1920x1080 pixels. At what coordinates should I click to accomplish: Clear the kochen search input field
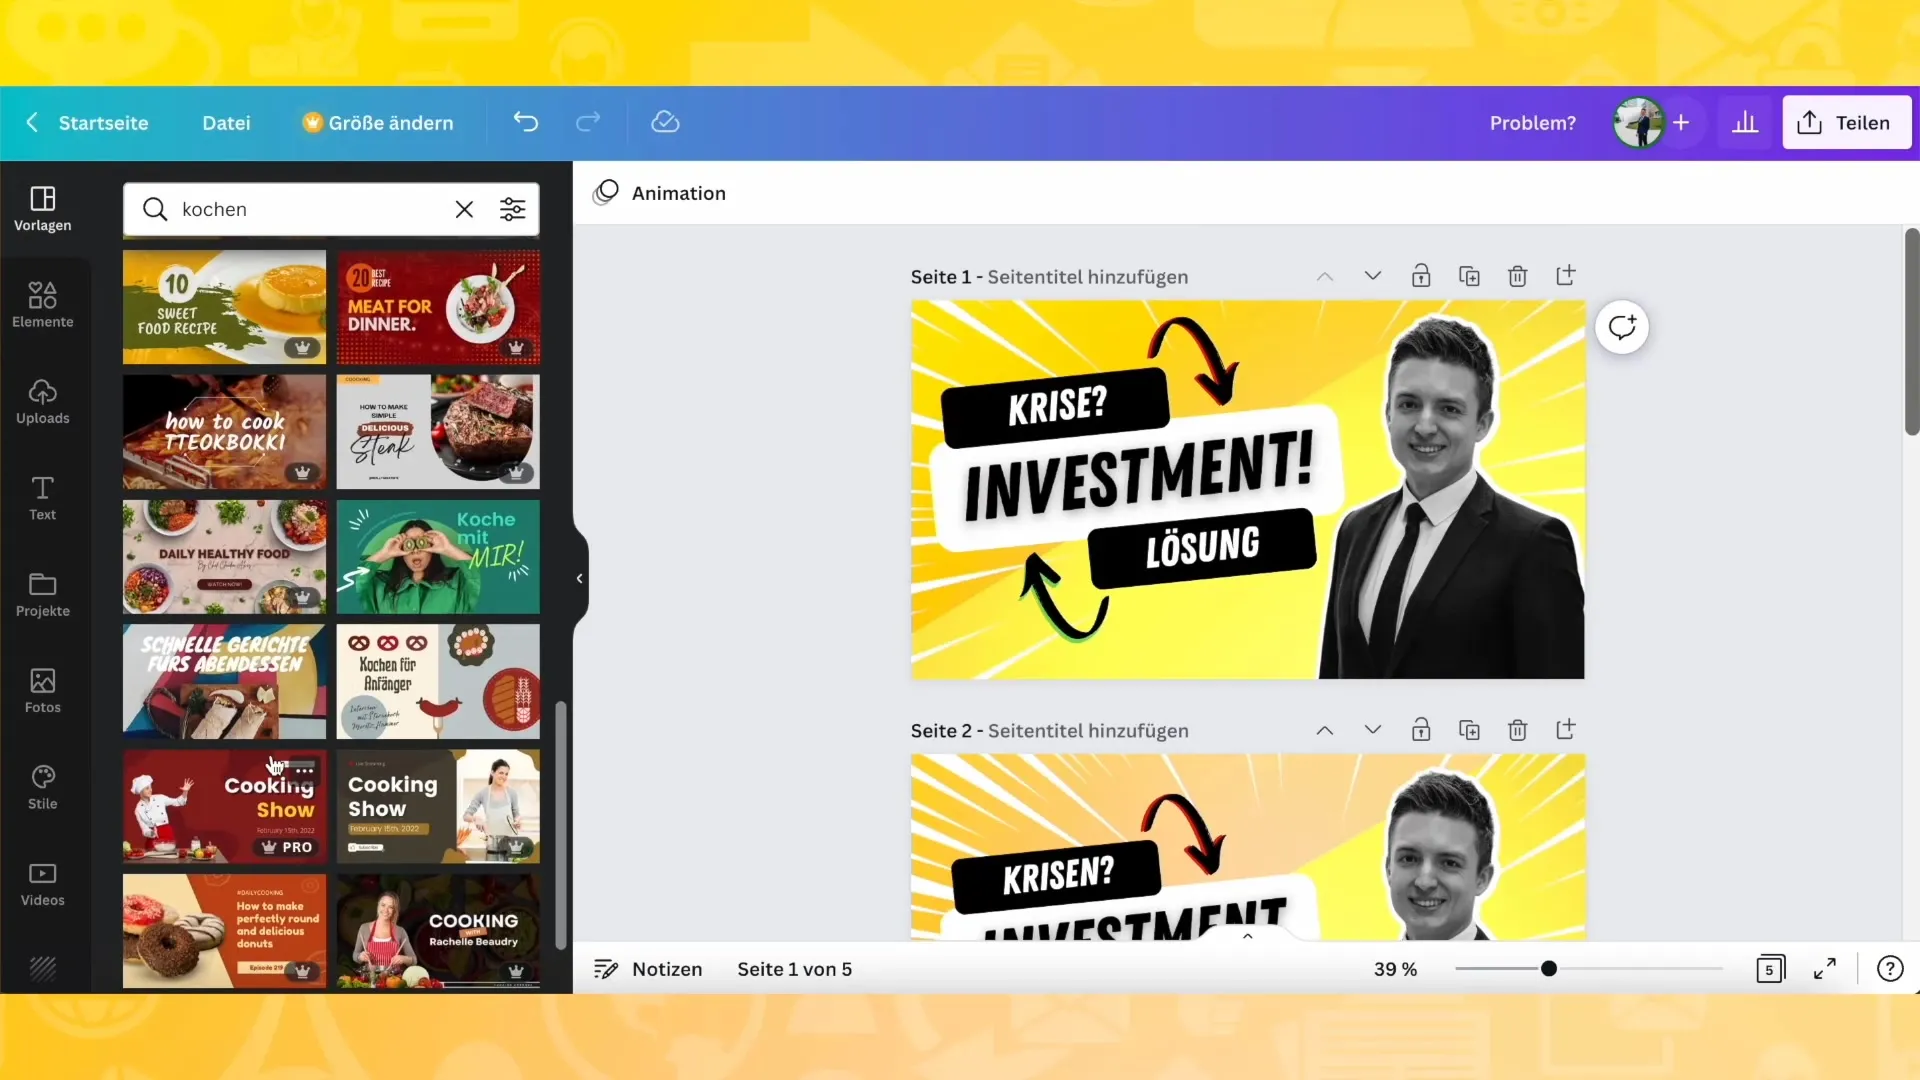pos(464,208)
